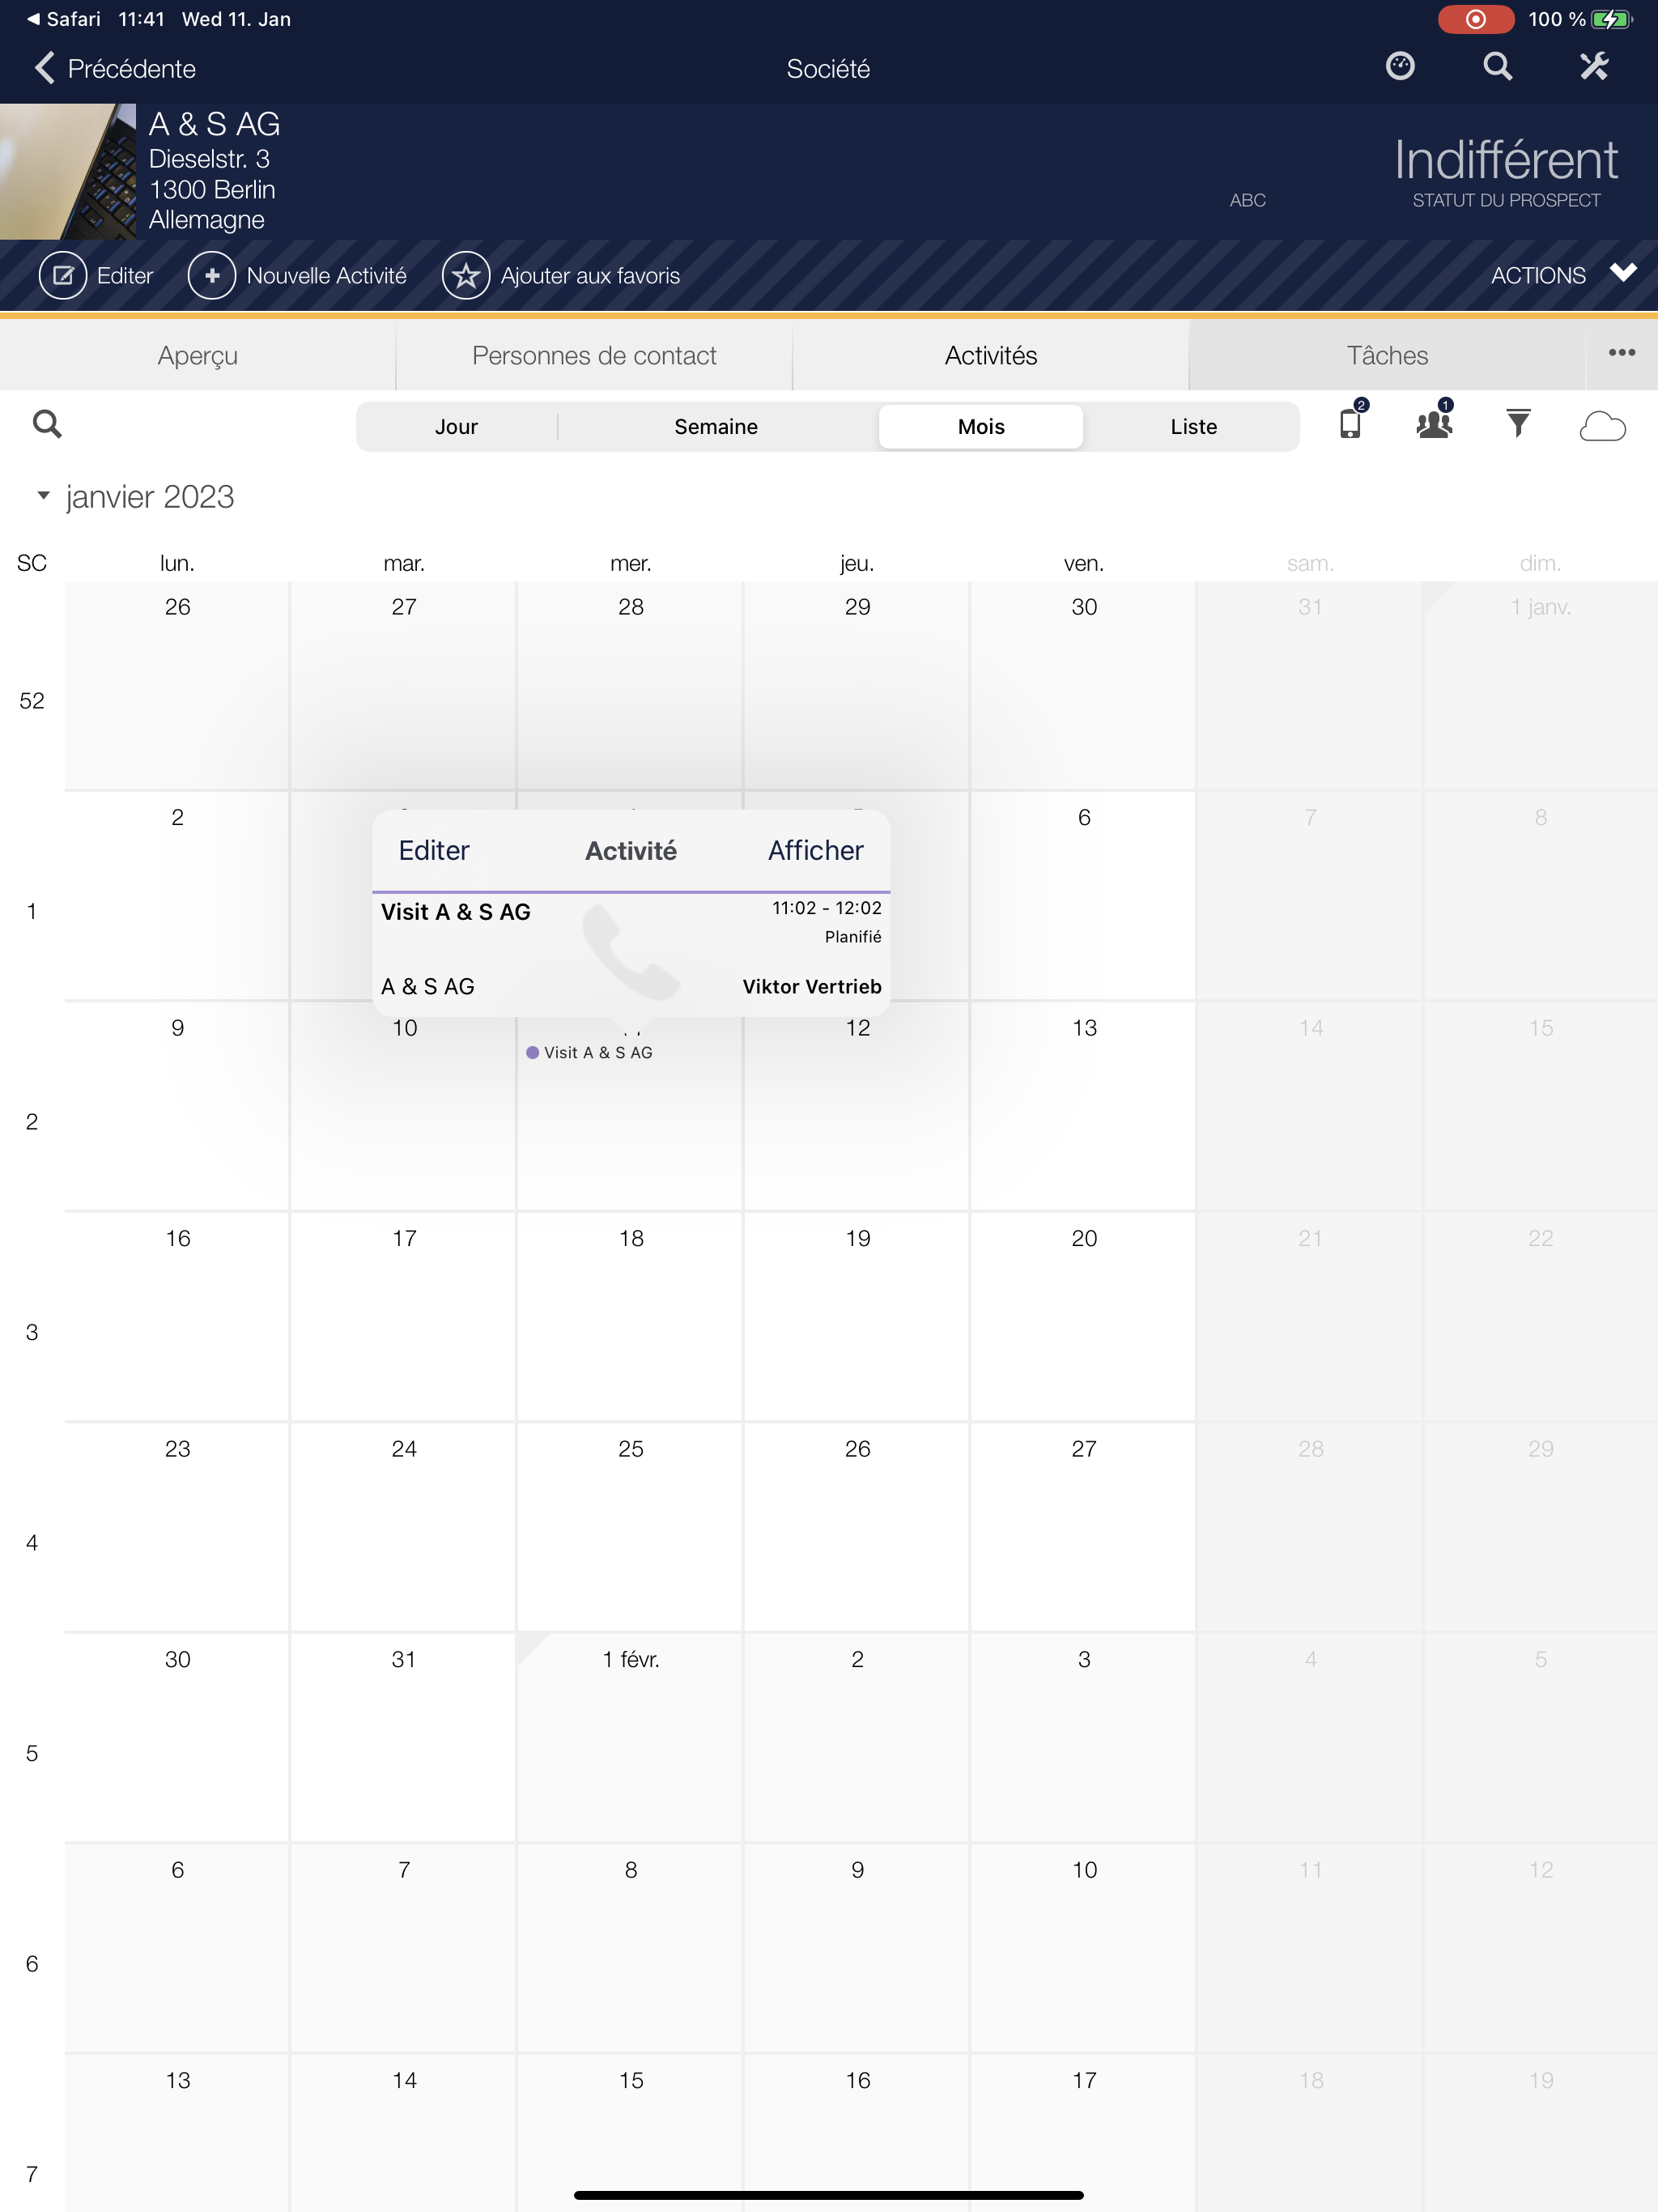Click Nouvelle Activité button
This screenshot has width=1658, height=2212.
[298, 276]
